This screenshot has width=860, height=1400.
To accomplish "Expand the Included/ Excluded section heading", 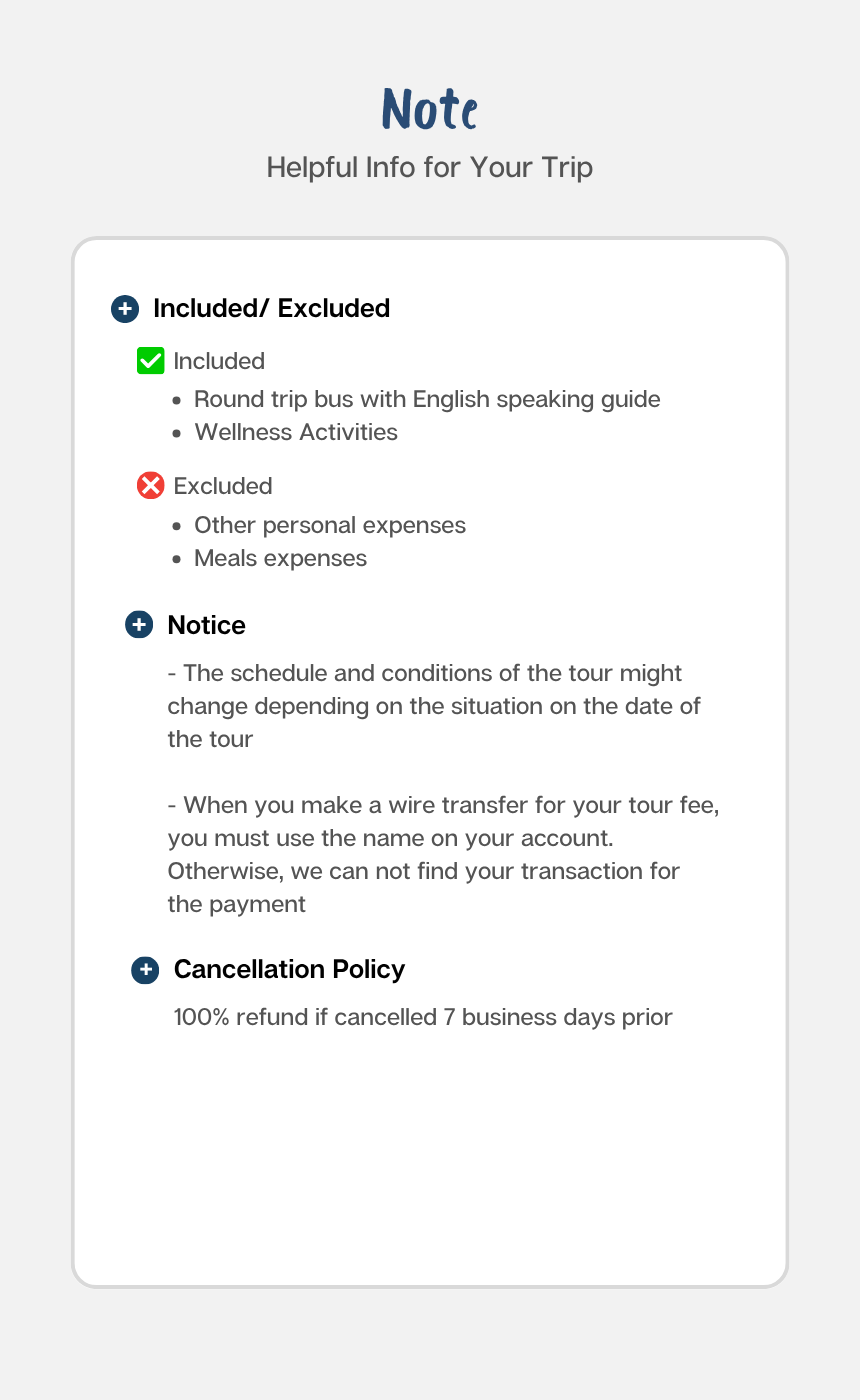I will tap(271, 309).
